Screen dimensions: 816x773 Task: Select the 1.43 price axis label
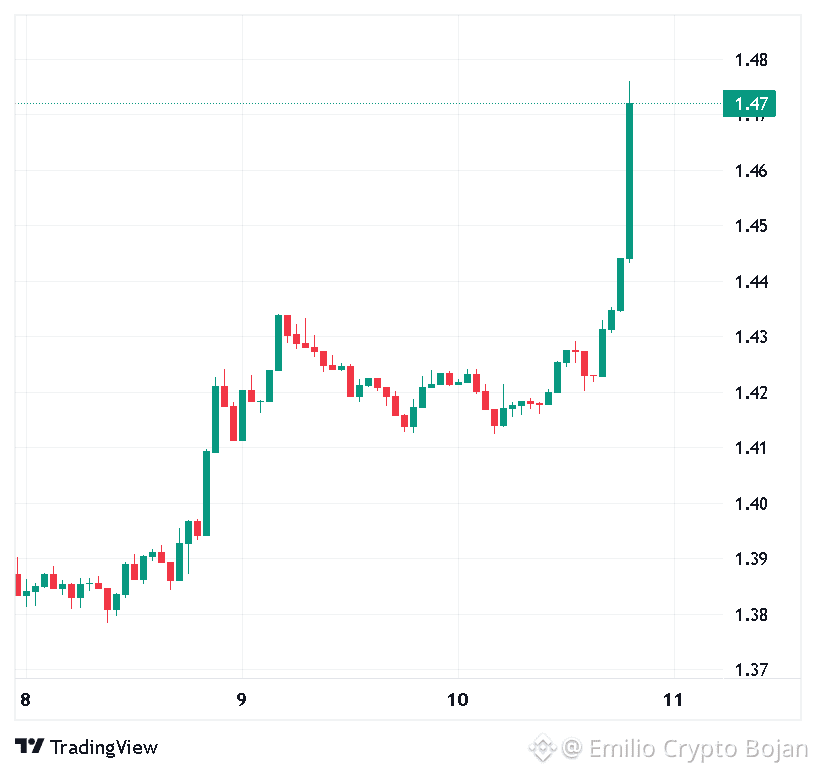tap(751, 337)
